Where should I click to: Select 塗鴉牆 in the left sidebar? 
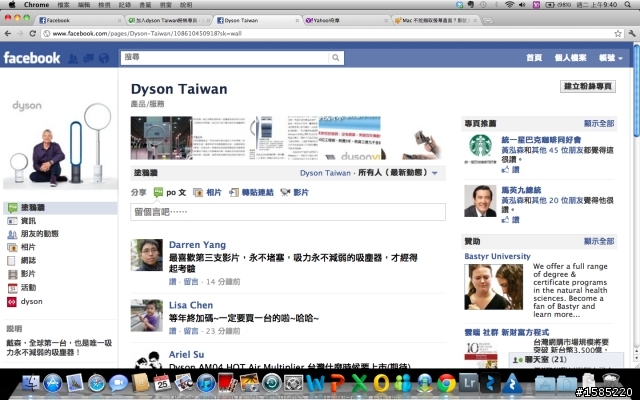pos(60,207)
